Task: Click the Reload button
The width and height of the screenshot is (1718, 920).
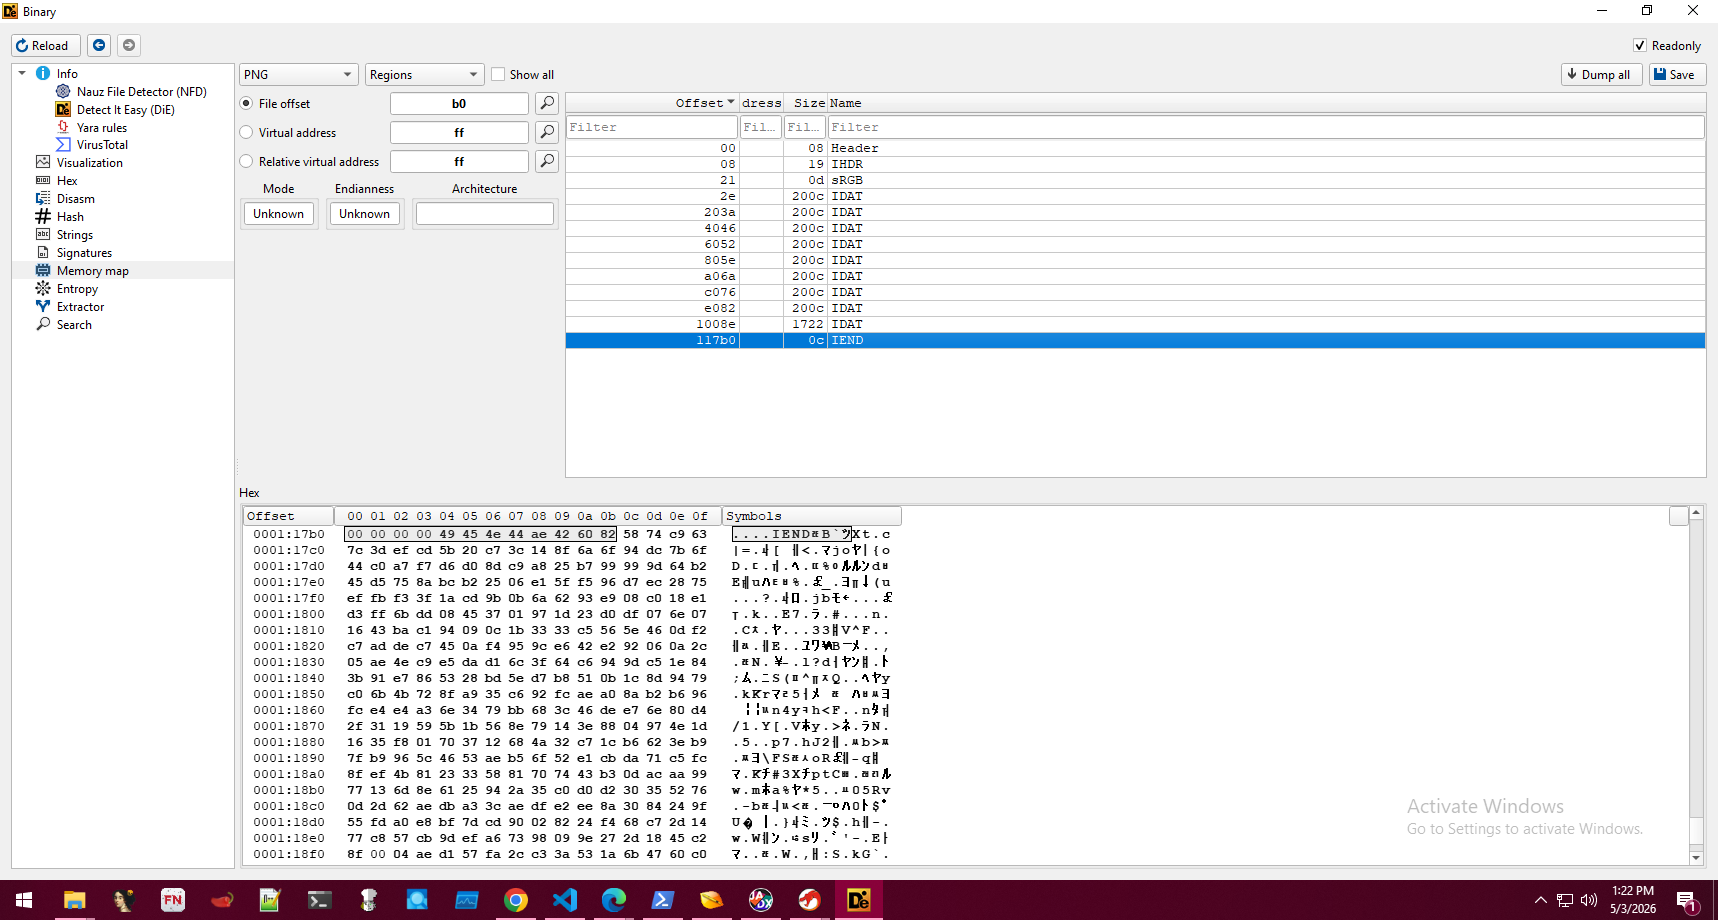Action: point(46,45)
